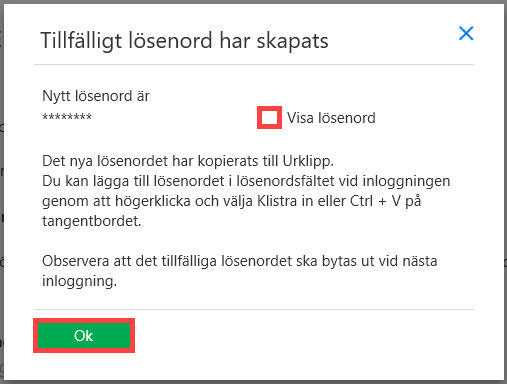Screen dimensions: 507x384
Task: Click the Nytt lösenord är label
Action: click(96, 96)
